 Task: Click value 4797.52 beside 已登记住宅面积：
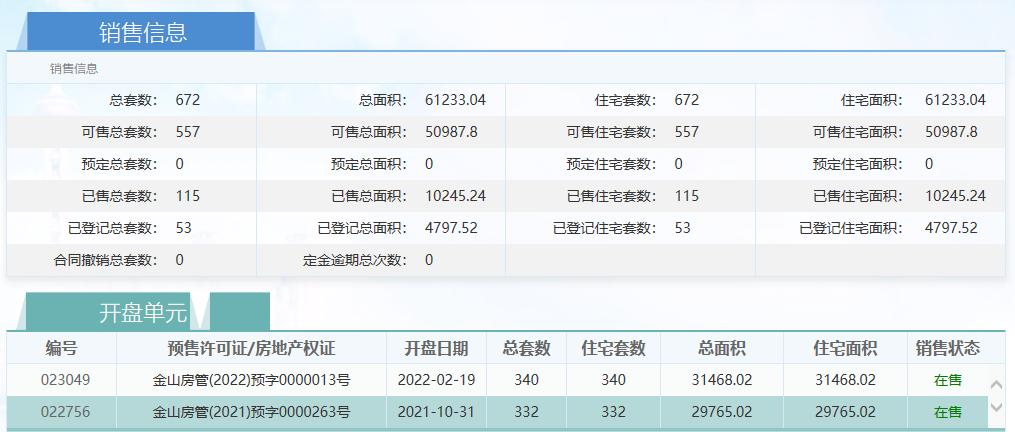tap(952, 228)
